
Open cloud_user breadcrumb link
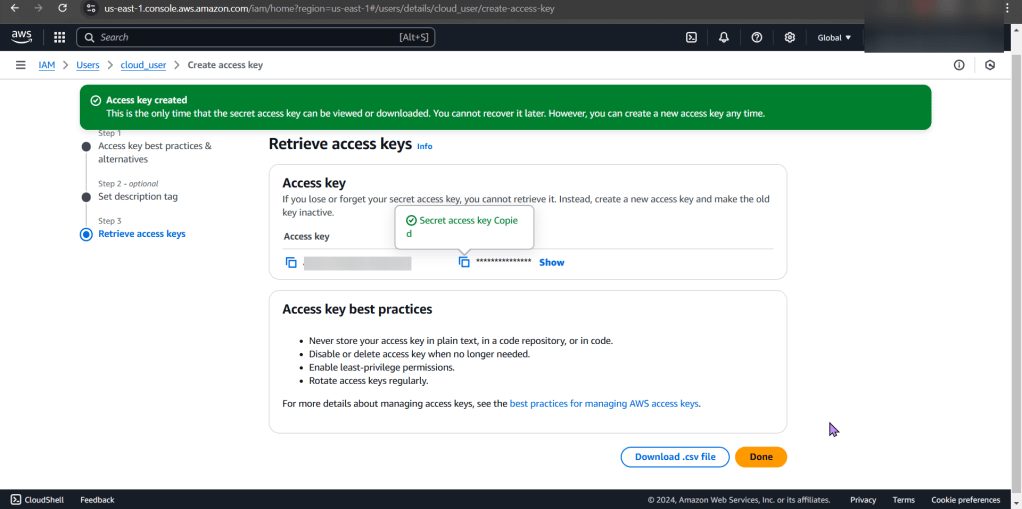pos(143,65)
